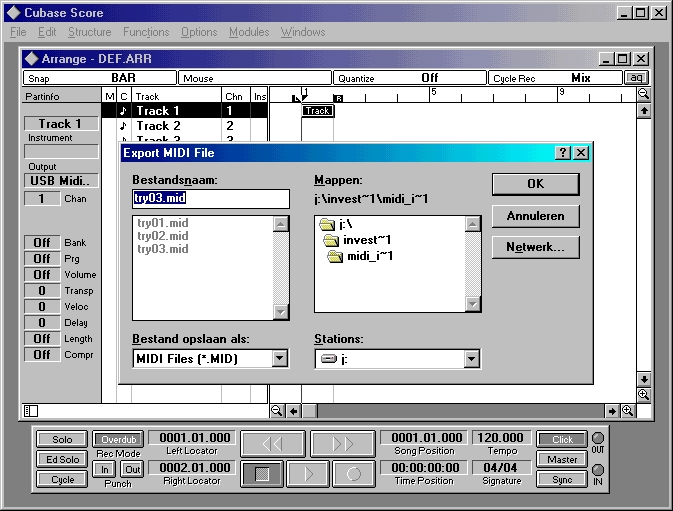Click the Tempo value 120.000

pos(501,438)
